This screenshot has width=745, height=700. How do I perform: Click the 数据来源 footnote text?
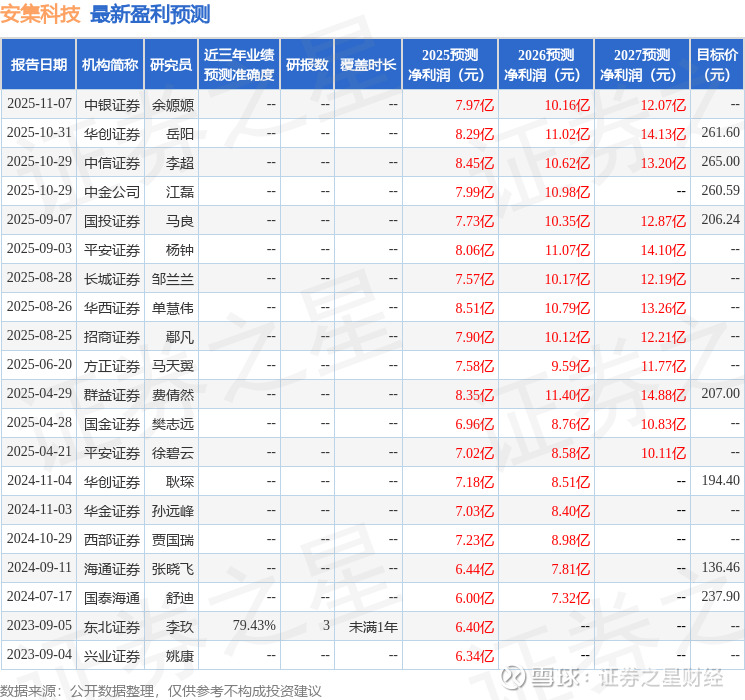(161, 690)
